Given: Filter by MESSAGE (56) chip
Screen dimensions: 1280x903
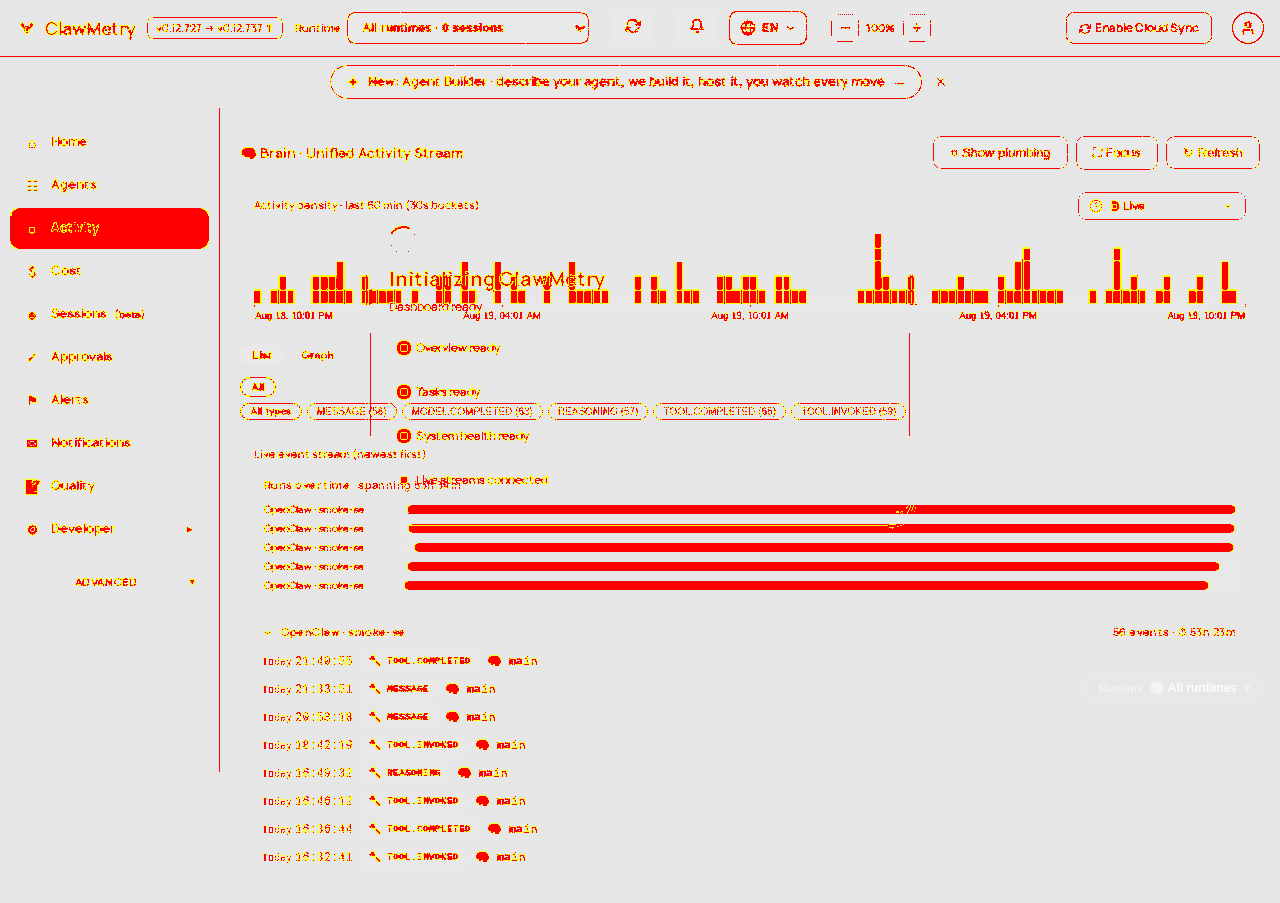Looking at the screenshot, I should (x=351, y=412).
